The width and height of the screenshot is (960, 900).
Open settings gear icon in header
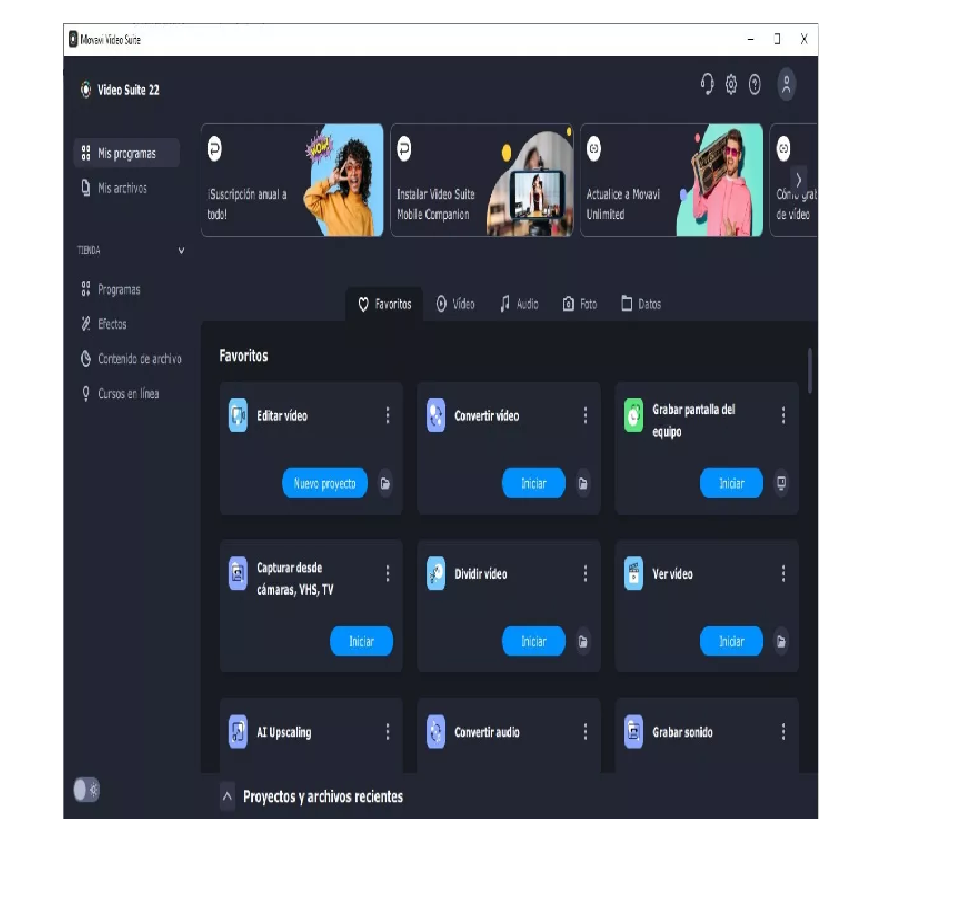[731, 84]
